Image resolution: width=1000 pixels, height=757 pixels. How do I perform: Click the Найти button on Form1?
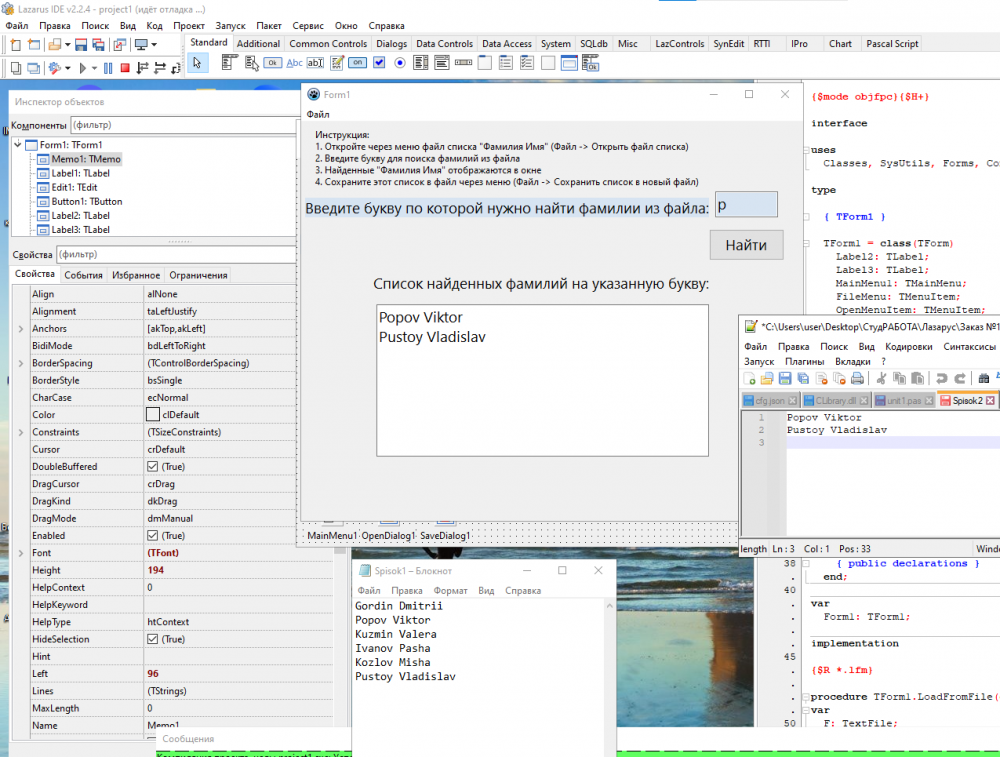pos(746,245)
